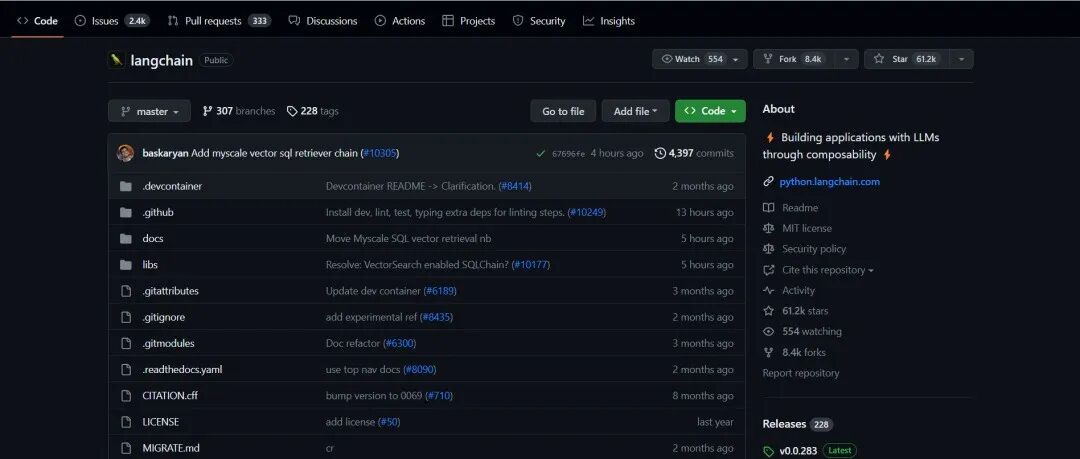Click the tag icon beside v0.0.283
The width and height of the screenshot is (1080, 459).
tap(769, 451)
